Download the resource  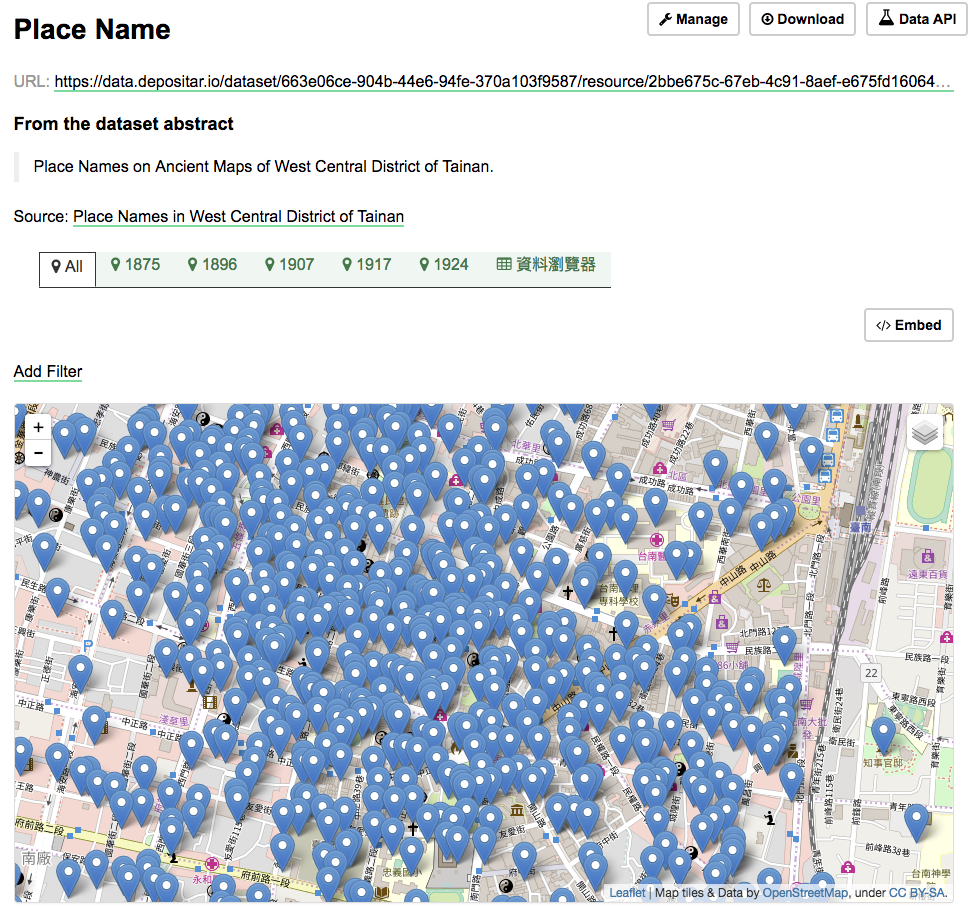pyautogui.click(x=802, y=19)
